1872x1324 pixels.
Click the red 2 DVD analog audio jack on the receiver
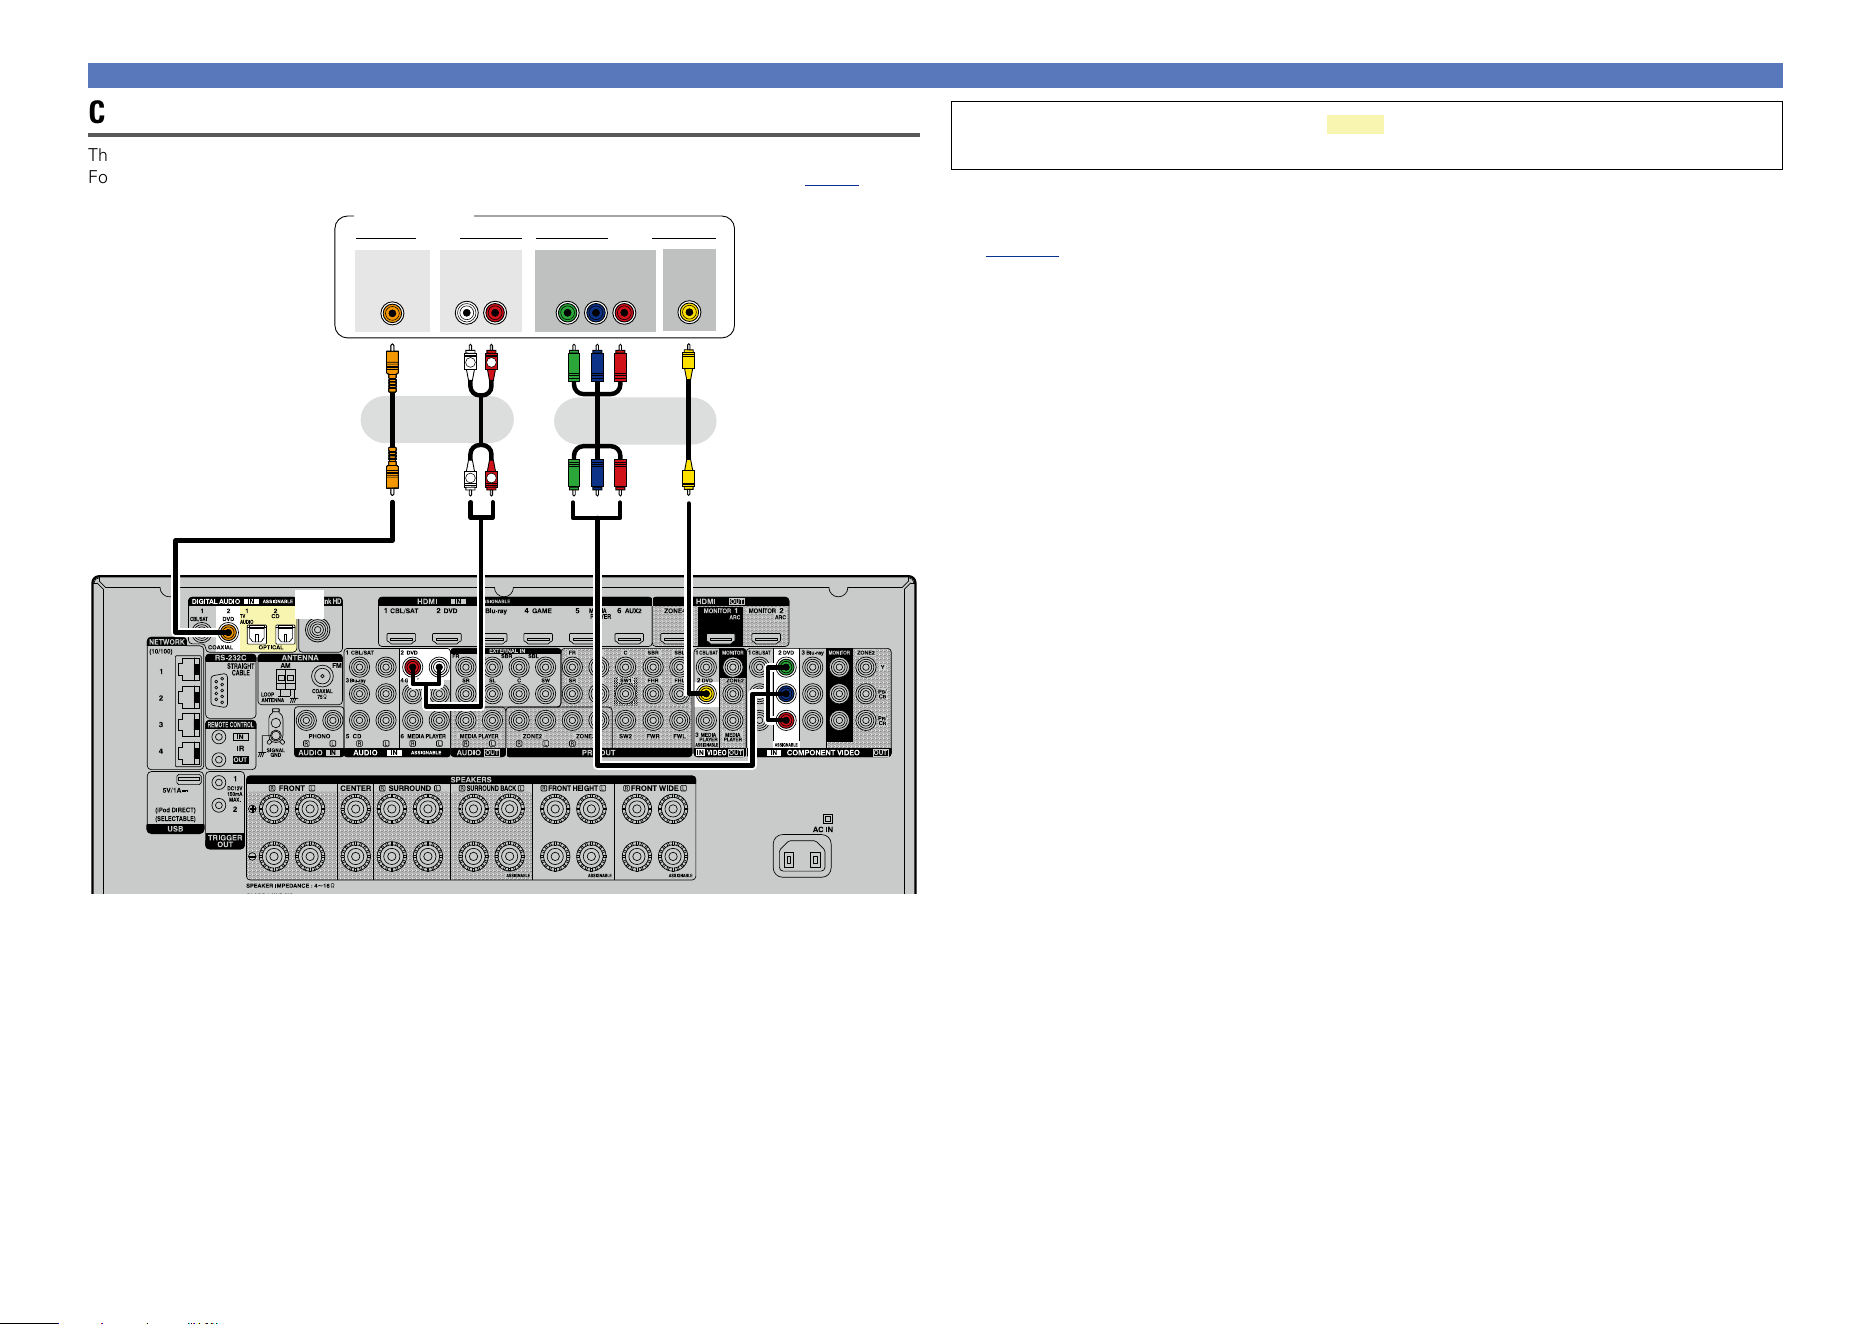point(413,666)
